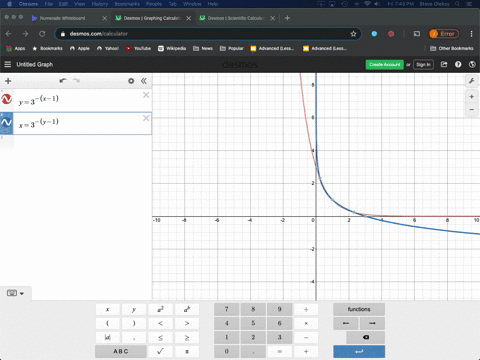Insert the absolute value key
The image size is (480, 360).
[x=107, y=337]
